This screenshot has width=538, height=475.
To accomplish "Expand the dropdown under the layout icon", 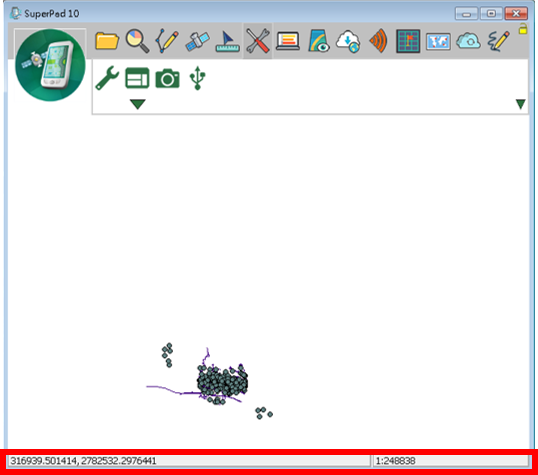I will tap(138, 104).
